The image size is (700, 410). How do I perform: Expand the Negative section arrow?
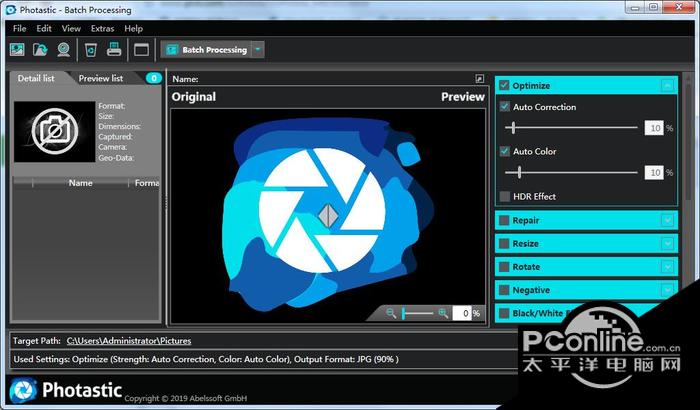(667, 290)
